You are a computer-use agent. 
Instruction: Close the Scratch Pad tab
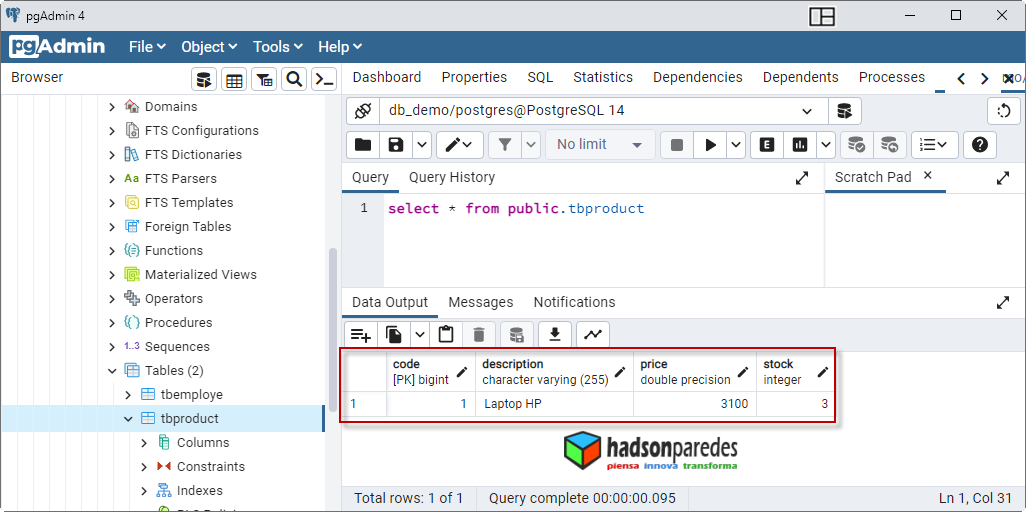(x=927, y=175)
